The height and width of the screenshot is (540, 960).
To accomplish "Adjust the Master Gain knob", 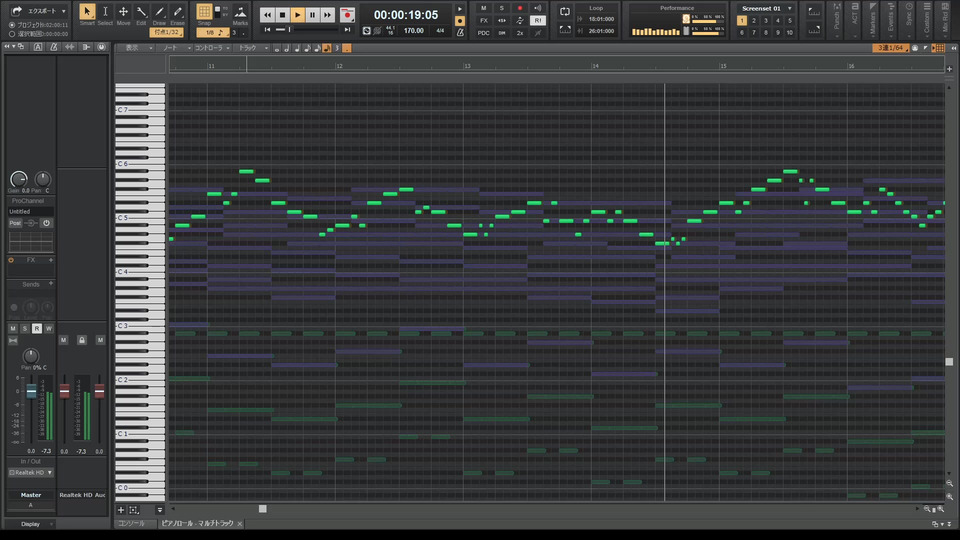I will coord(19,179).
